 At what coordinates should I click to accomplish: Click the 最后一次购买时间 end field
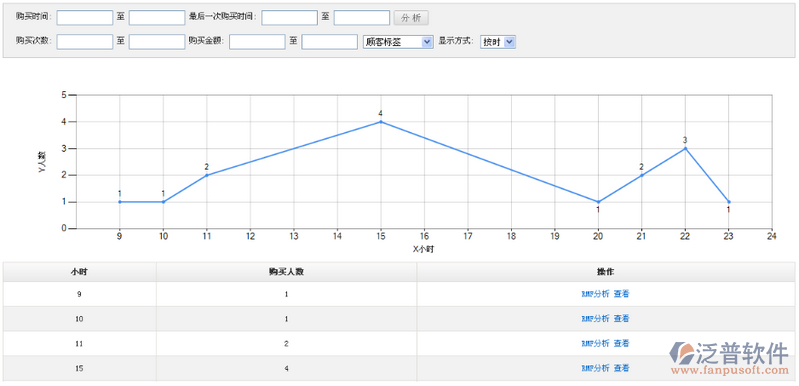tap(362, 18)
